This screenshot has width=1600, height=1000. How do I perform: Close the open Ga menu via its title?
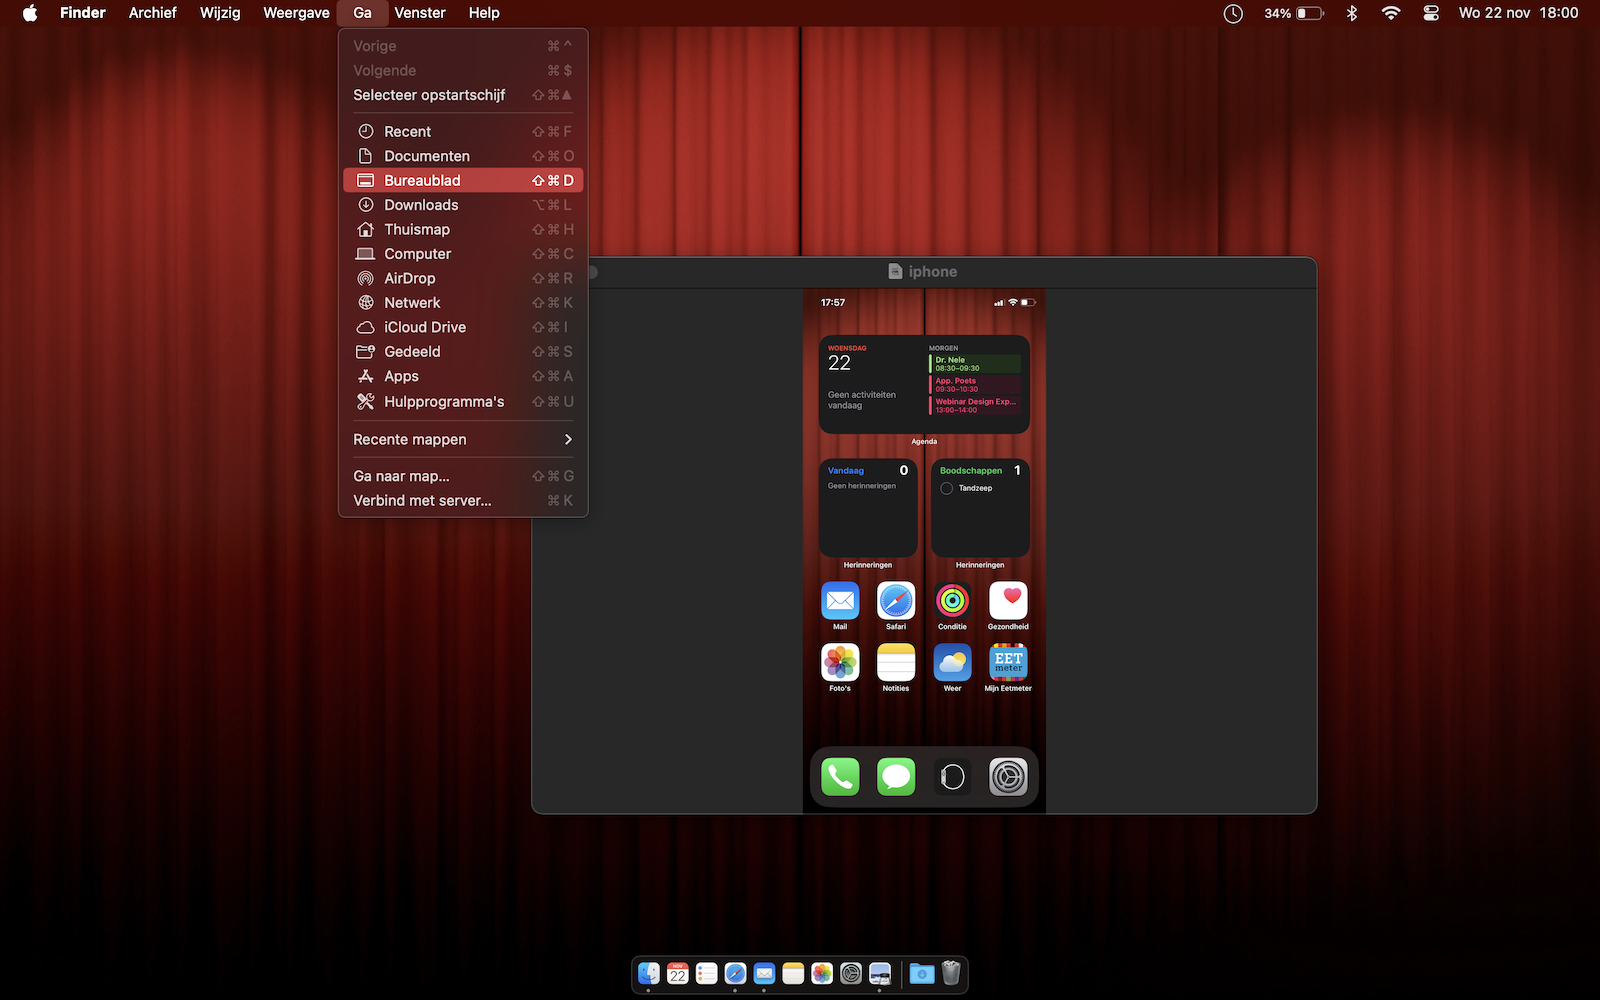click(362, 13)
